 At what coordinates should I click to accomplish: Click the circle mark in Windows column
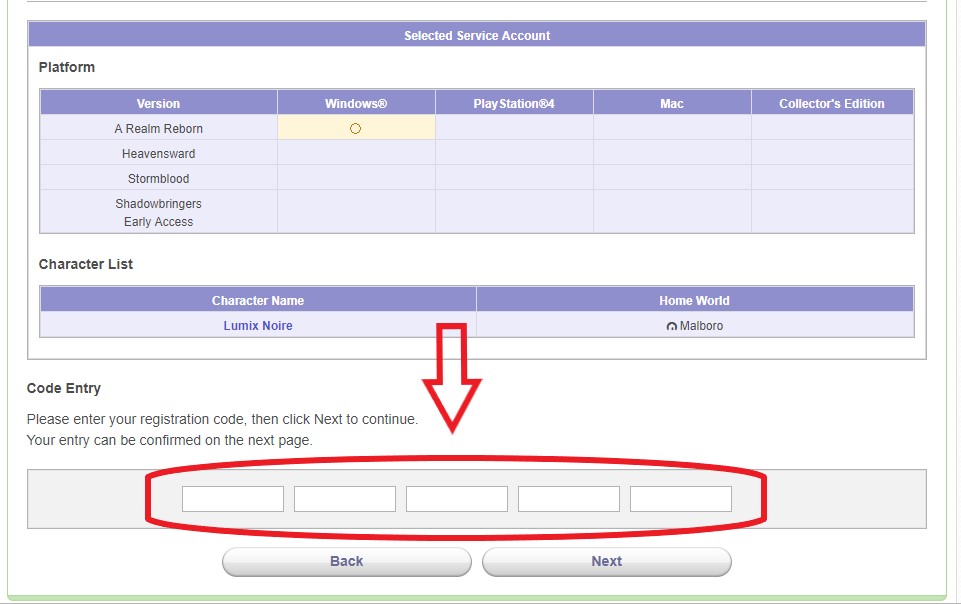(x=355, y=129)
